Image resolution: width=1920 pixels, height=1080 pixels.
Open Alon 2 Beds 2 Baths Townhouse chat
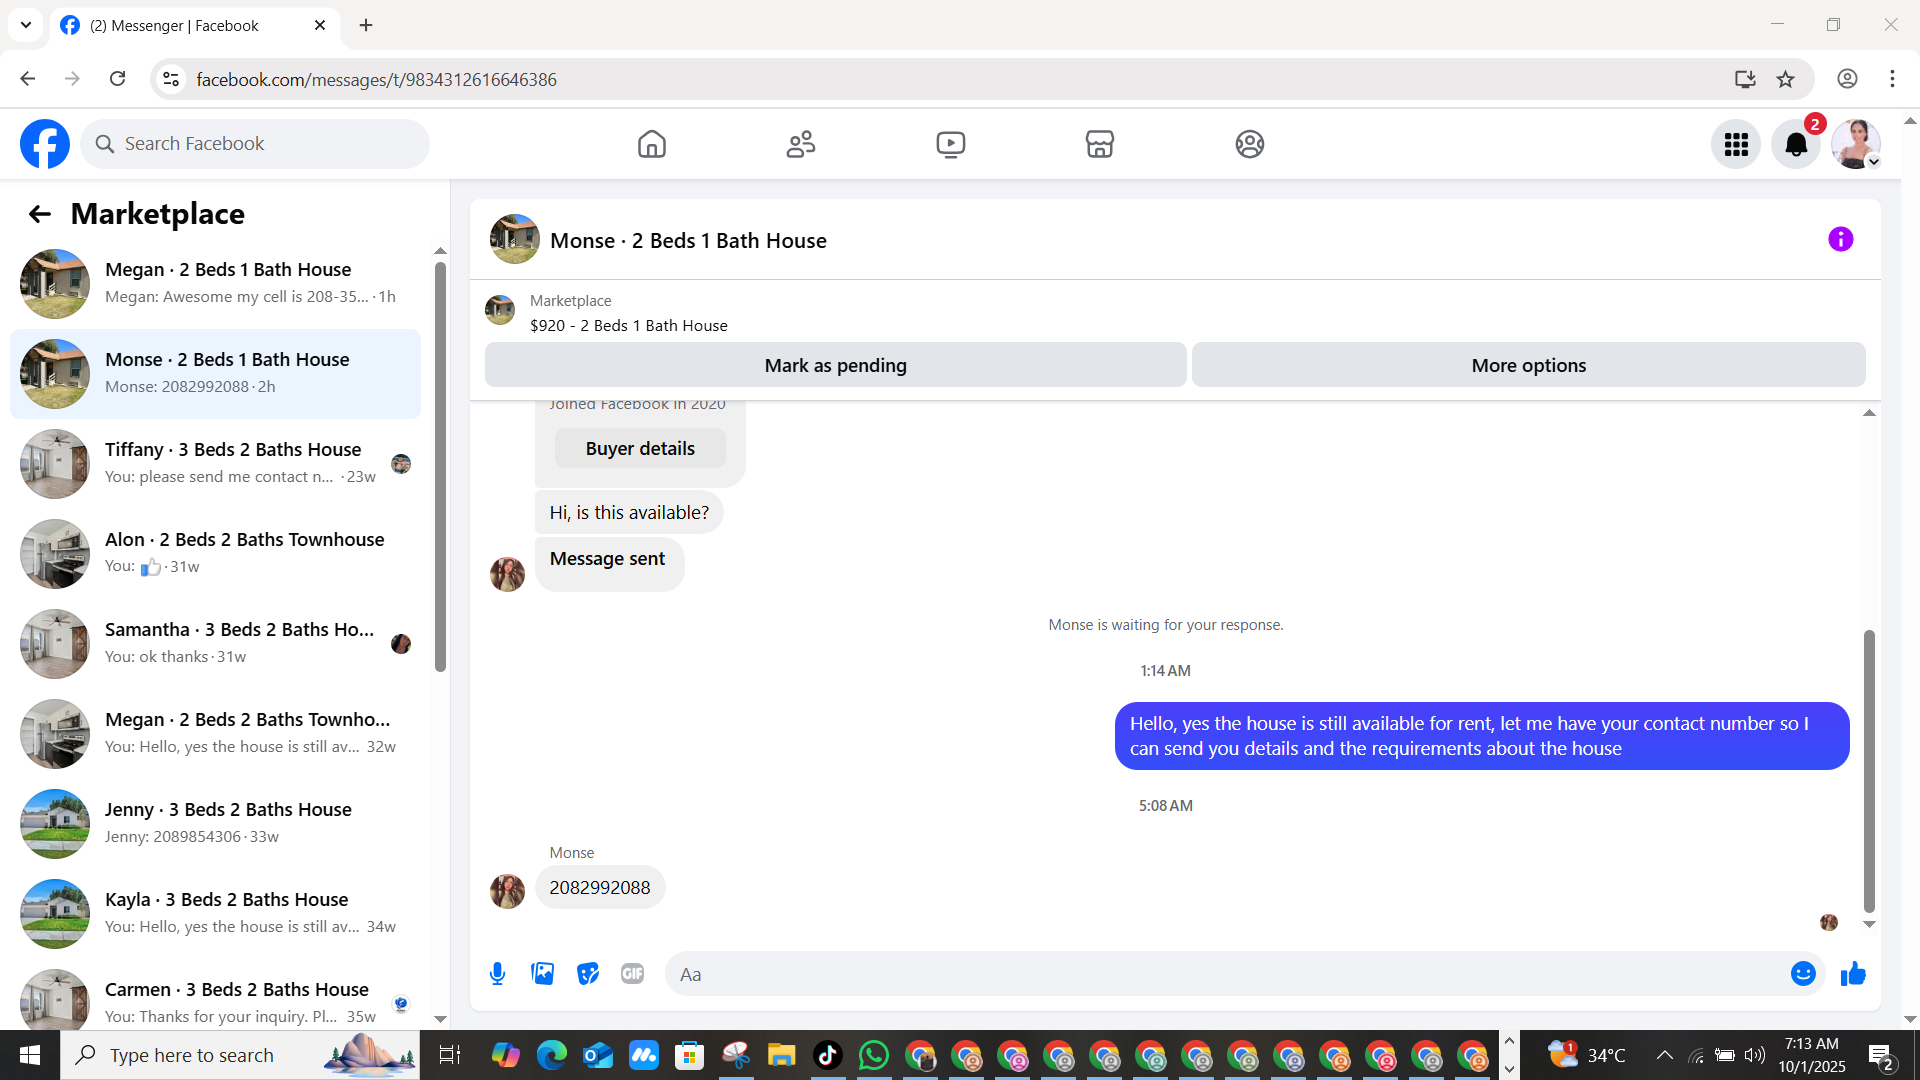click(215, 554)
